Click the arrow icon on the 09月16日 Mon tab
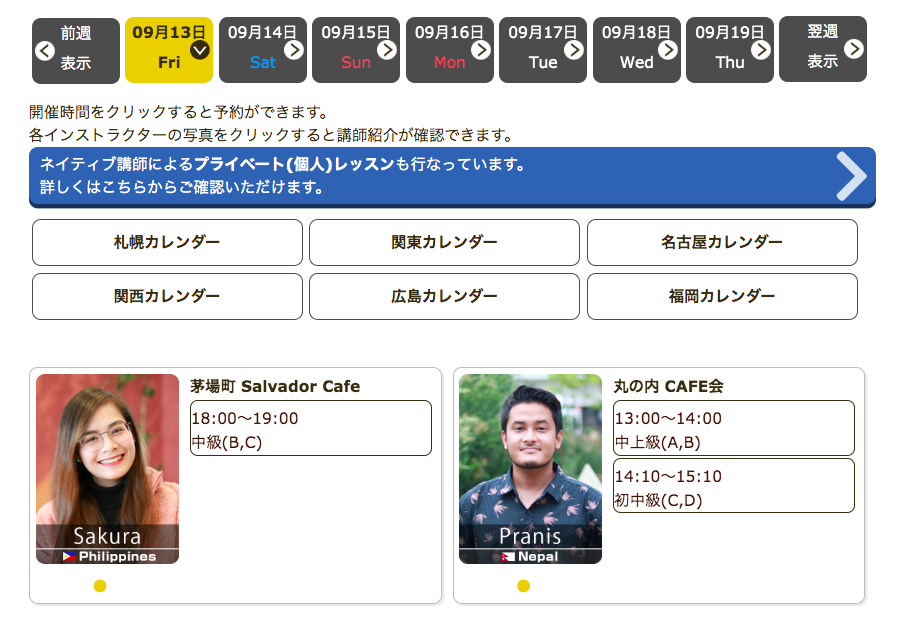Viewport: 900px width, 624px height. (x=481, y=49)
